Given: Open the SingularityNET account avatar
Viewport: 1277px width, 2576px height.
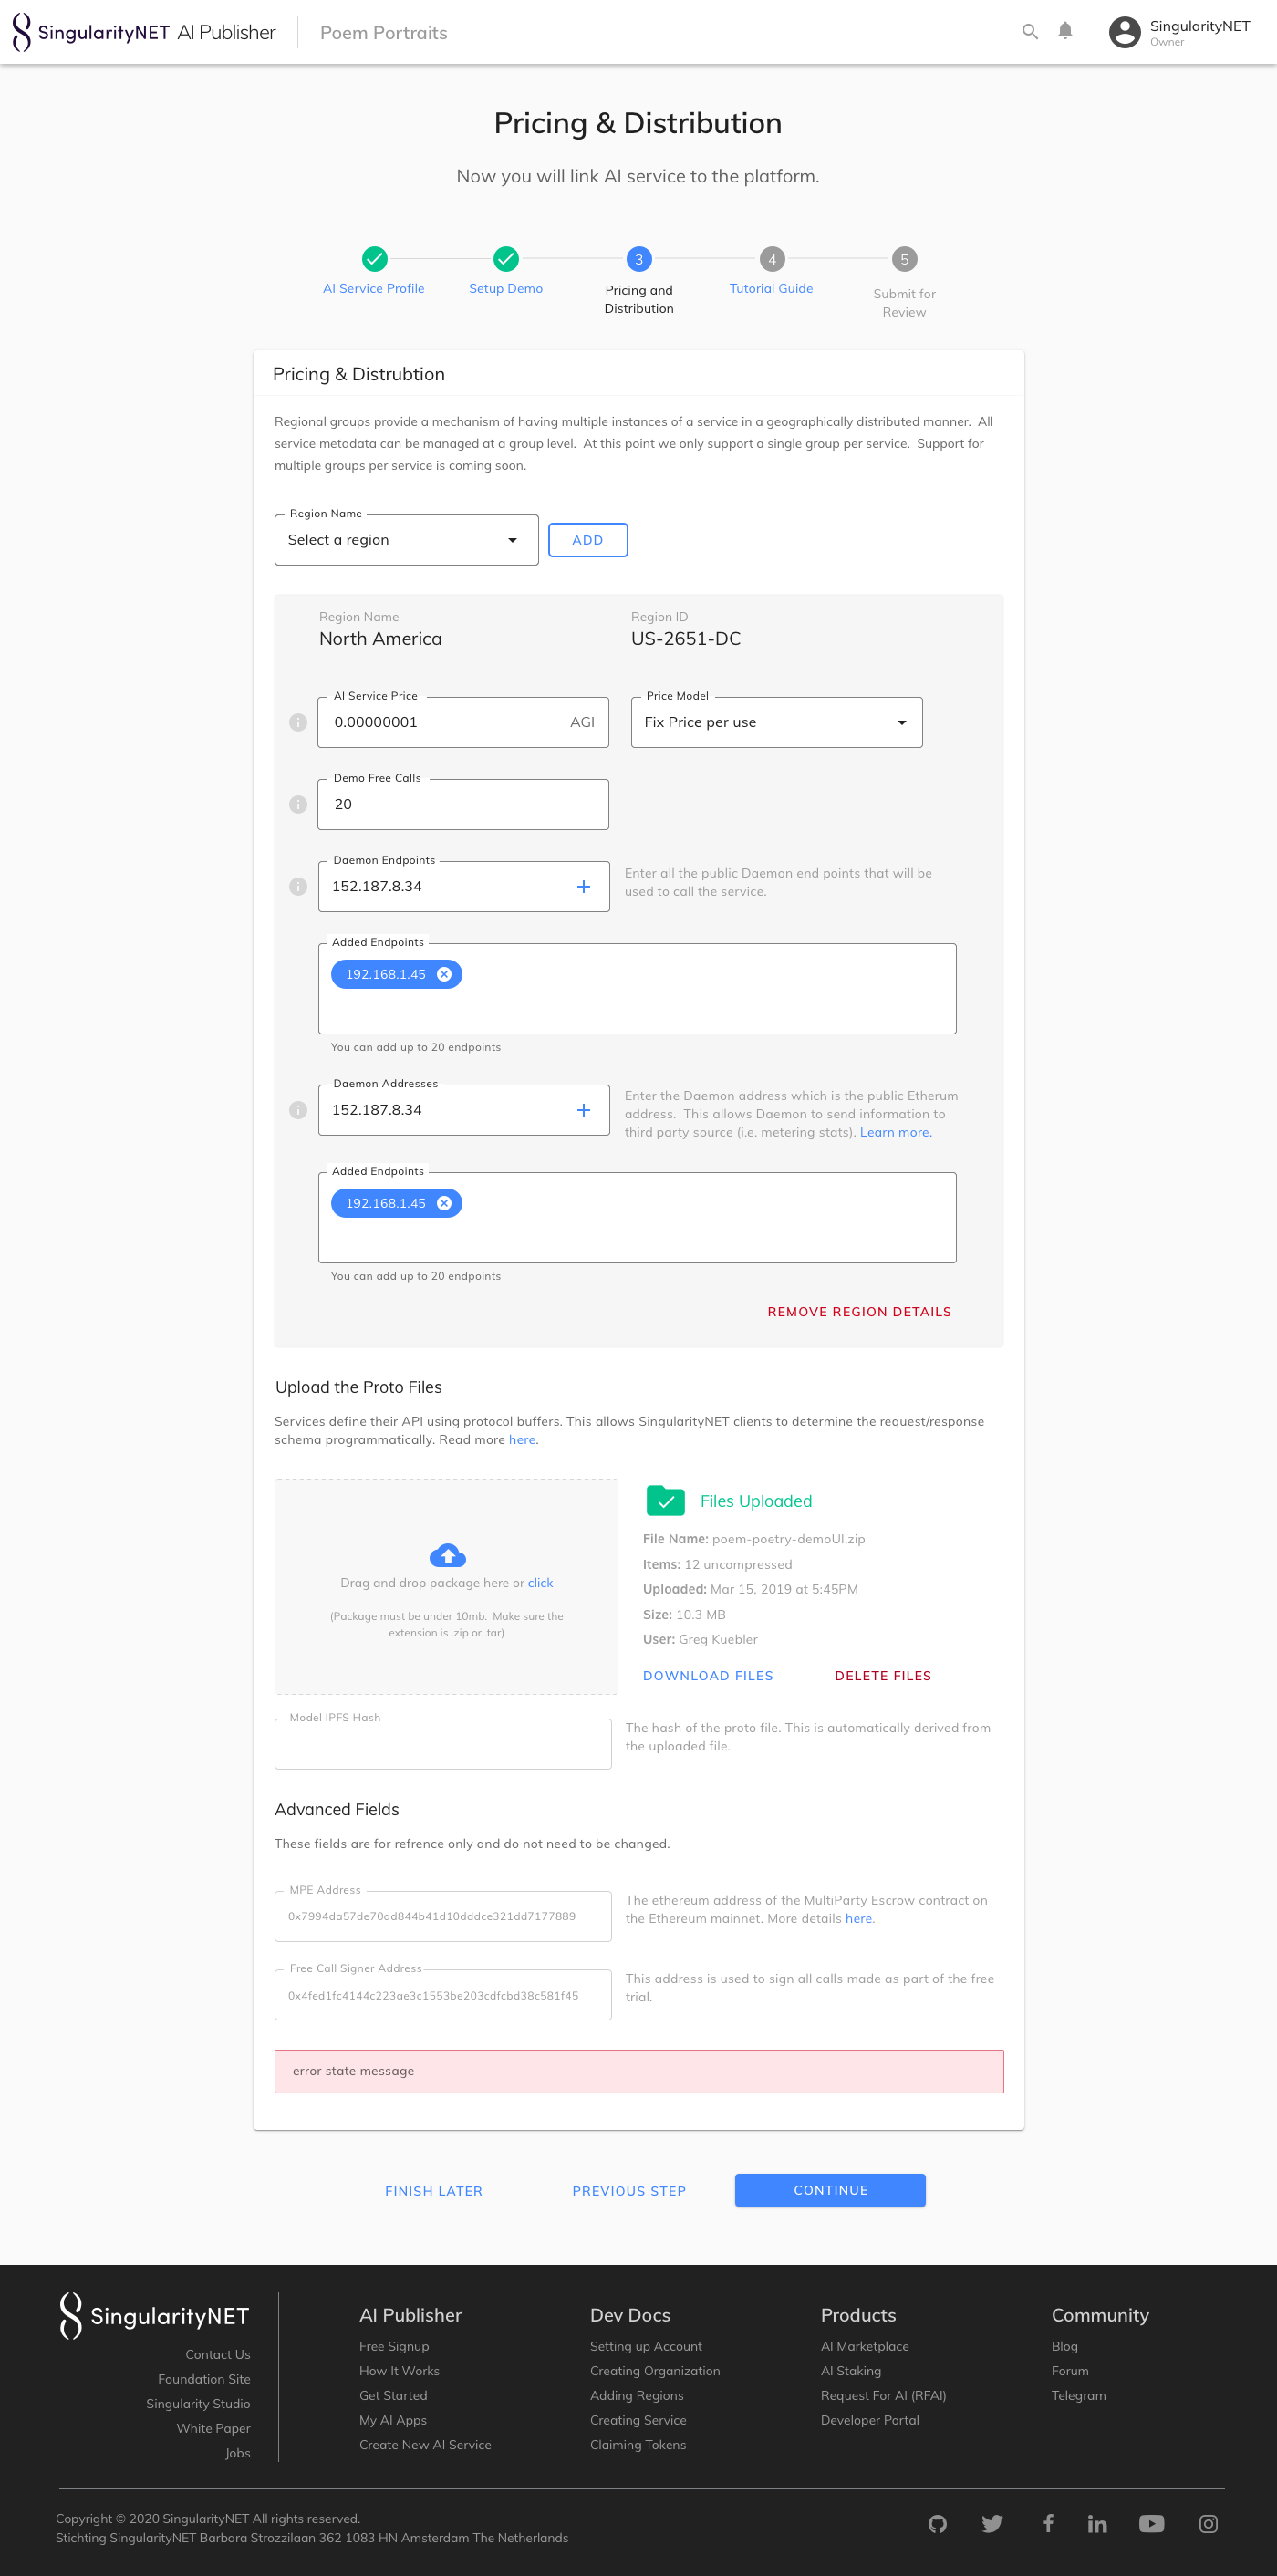Looking at the screenshot, I should coord(1124,32).
